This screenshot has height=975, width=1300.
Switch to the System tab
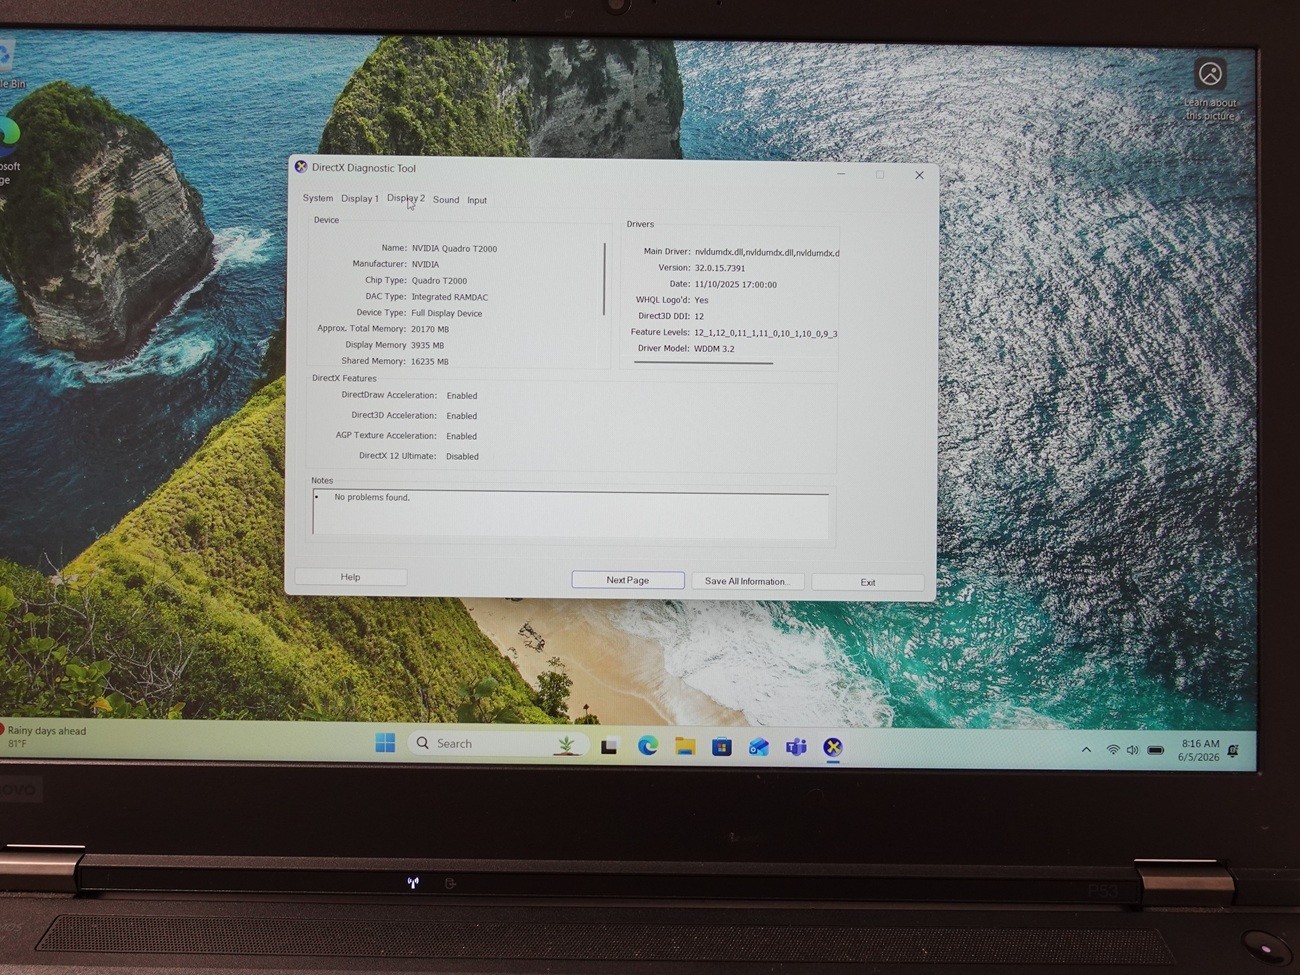(x=318, y=198)
